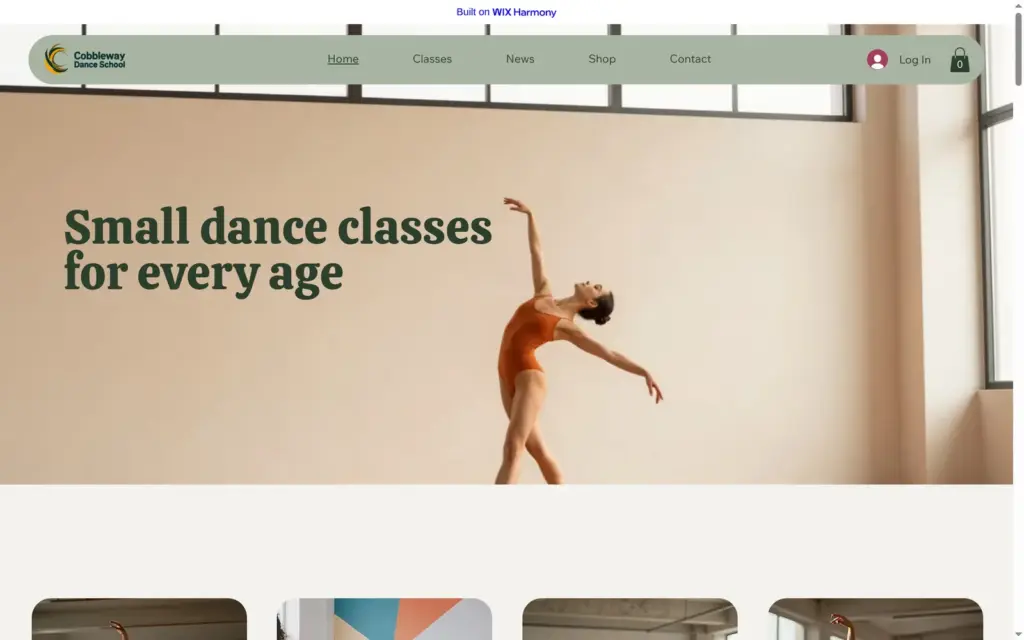Click the vertical scrollbar thumb
The height and width of the screenshot is (640, 1024).
[x=1018, y=48]
